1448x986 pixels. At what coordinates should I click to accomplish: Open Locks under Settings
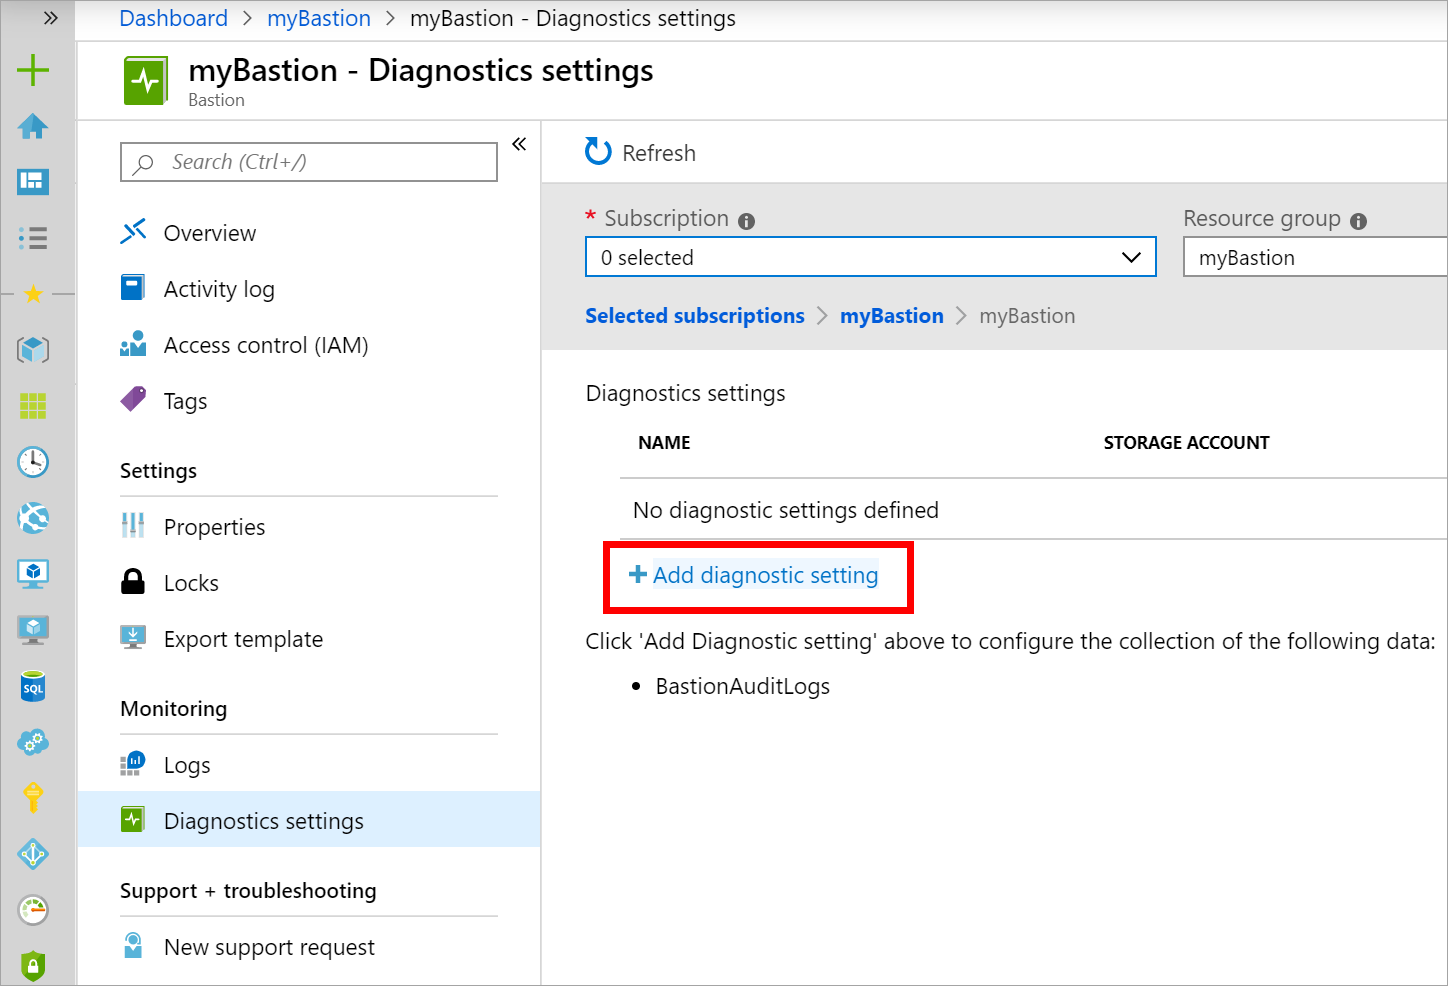tap(309, 583)
